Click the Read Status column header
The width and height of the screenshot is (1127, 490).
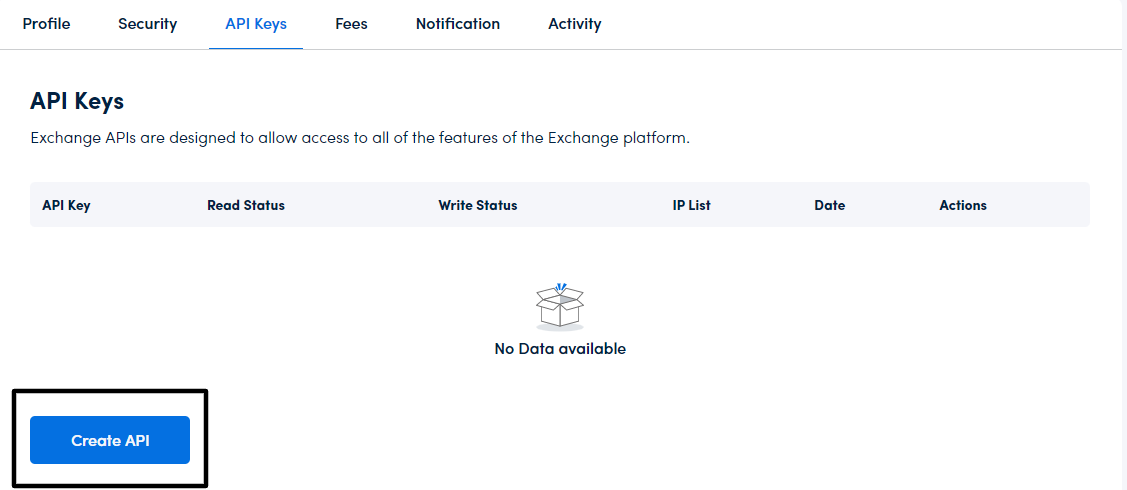coord(246,205)
